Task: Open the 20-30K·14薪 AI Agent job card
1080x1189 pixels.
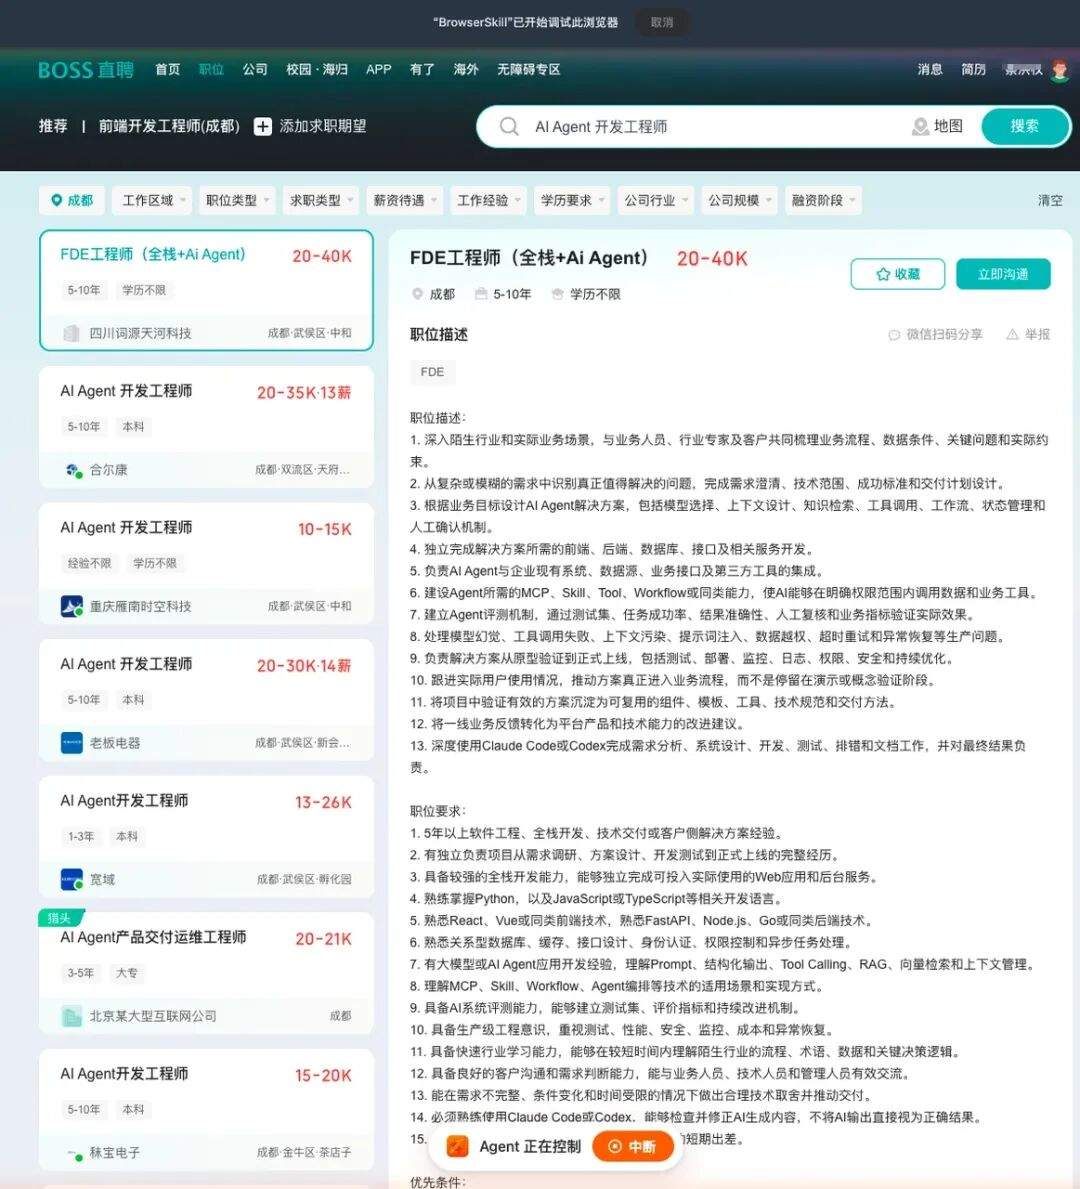Action: [206, 700]
